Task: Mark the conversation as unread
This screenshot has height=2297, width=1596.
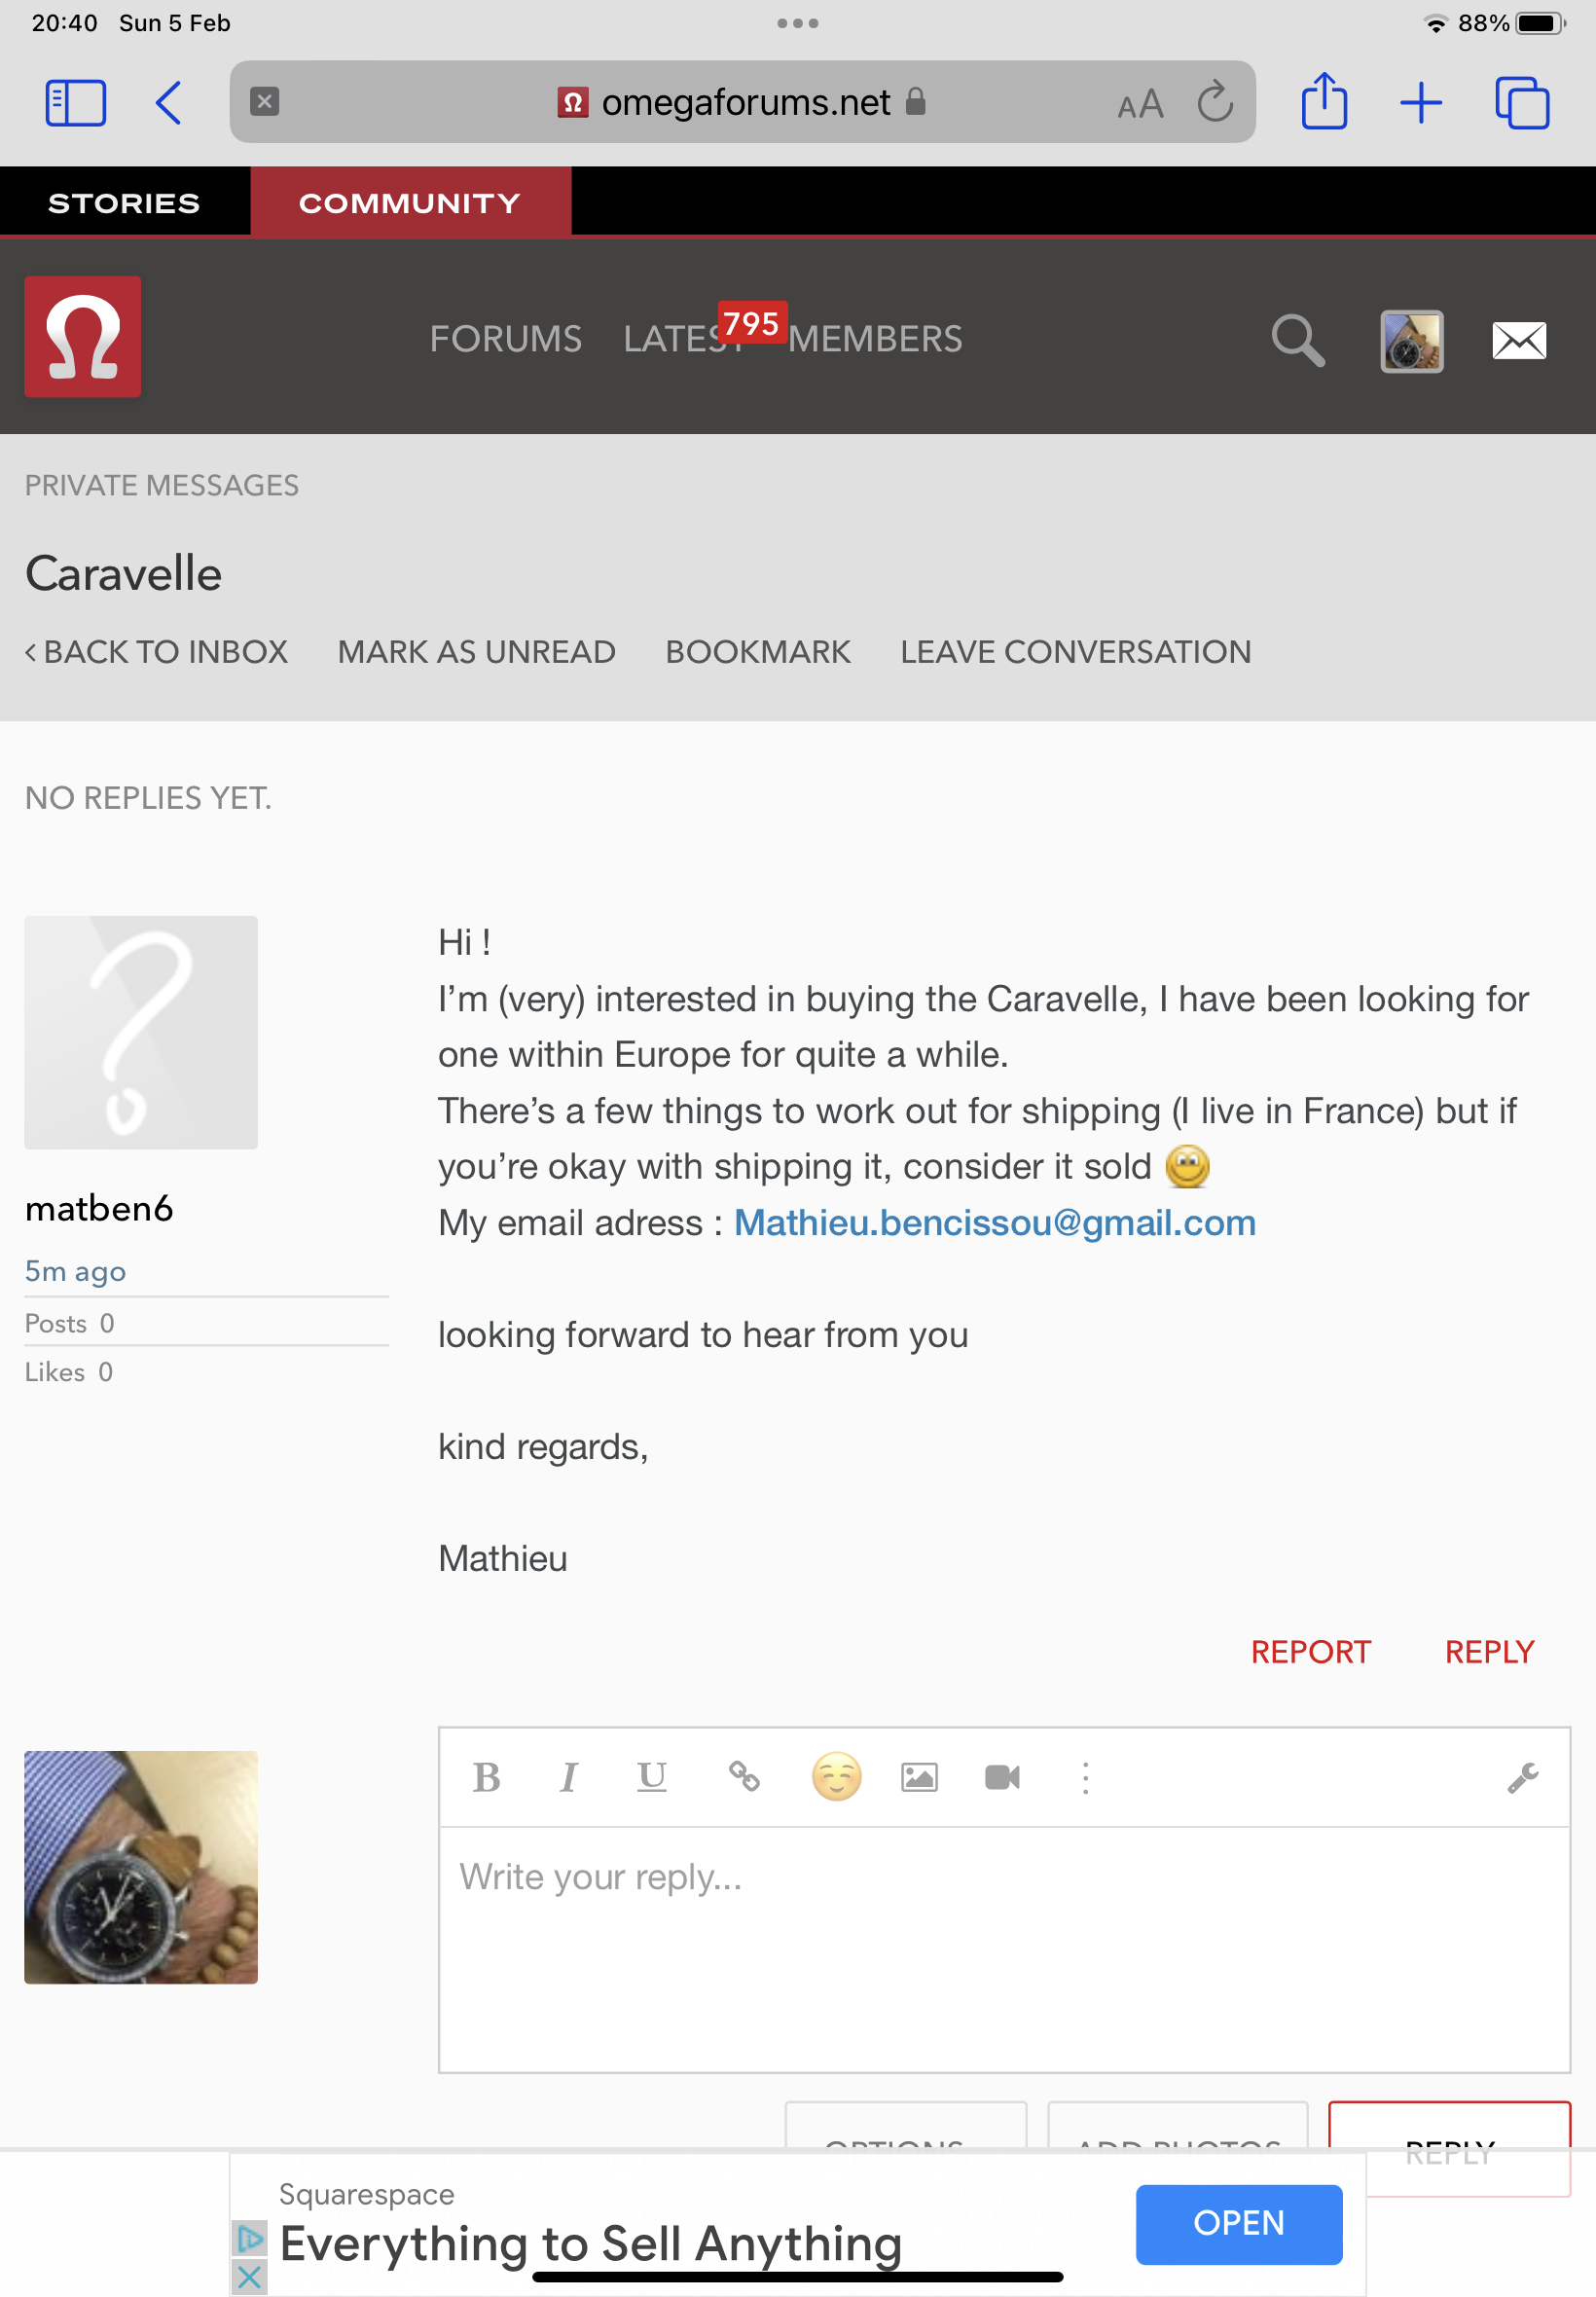Action: click(x=476, y=652)
